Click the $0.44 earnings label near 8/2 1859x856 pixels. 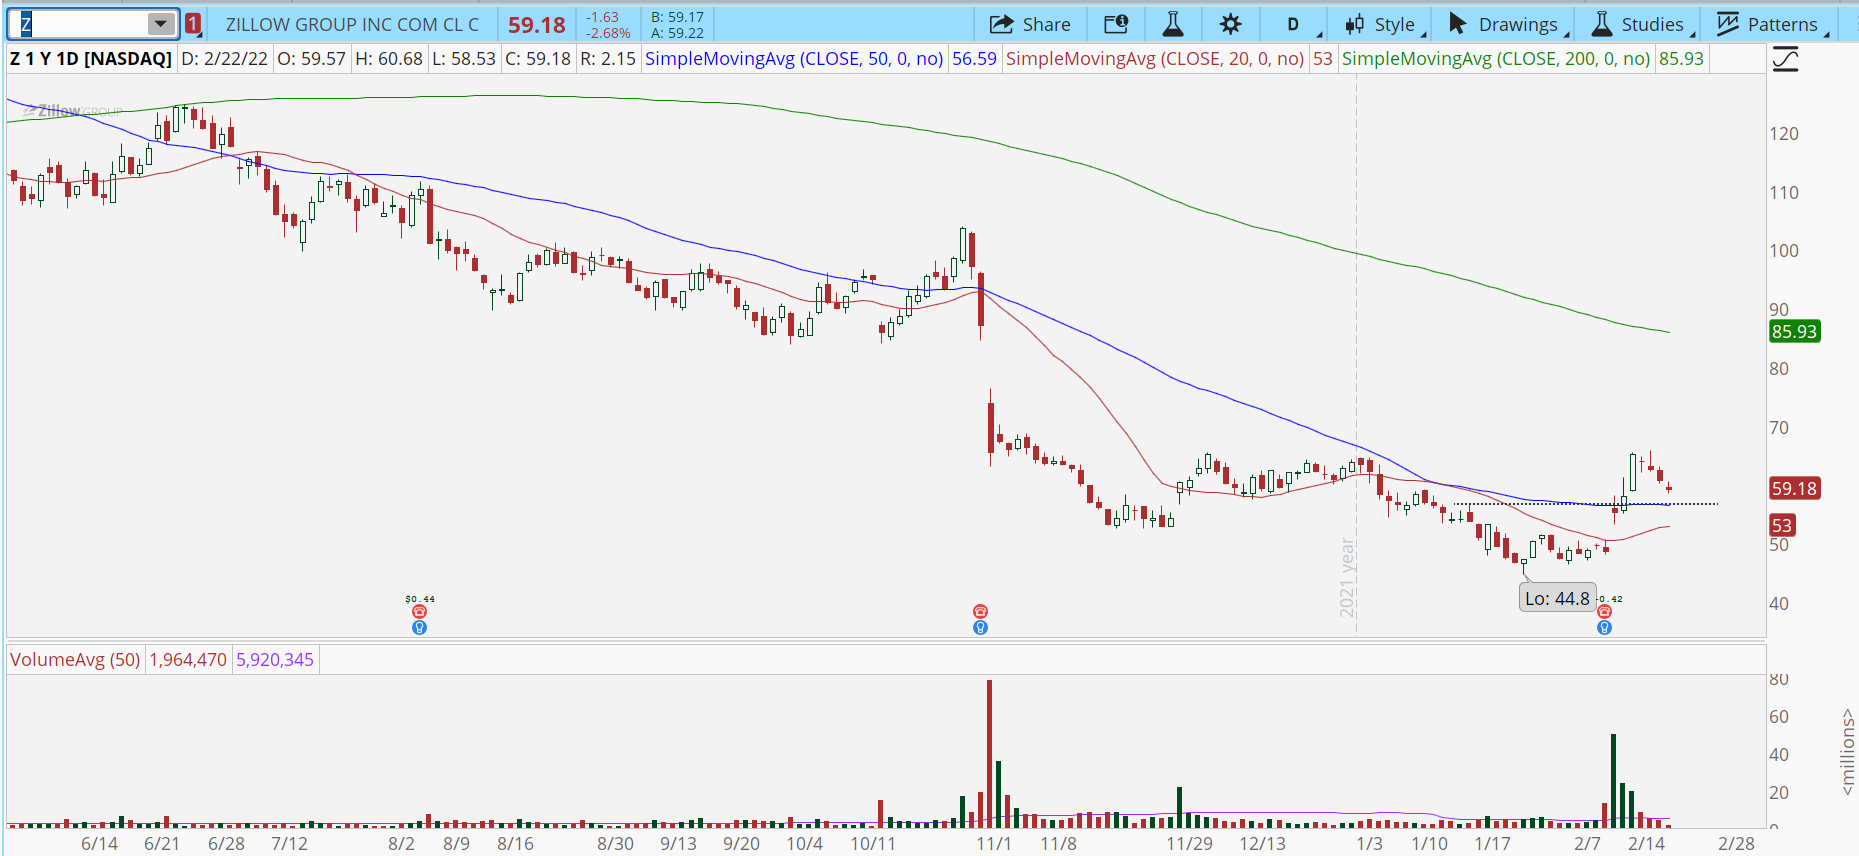420,599
